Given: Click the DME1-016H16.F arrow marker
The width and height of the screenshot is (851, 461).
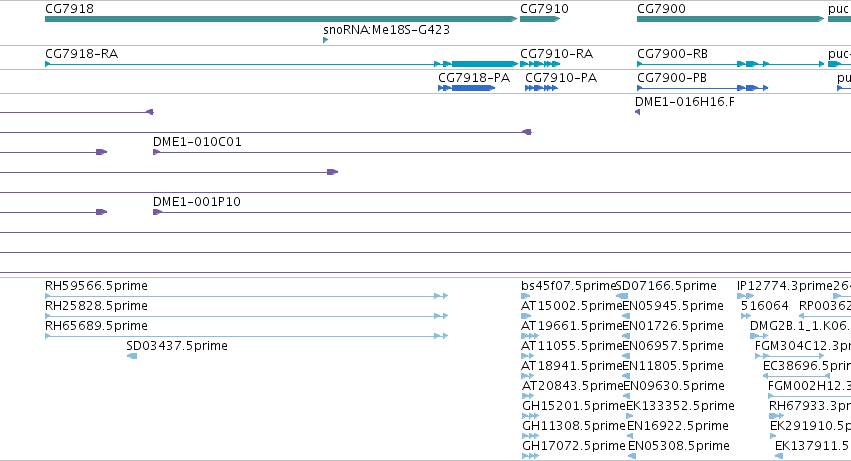Looking at the screenshot, I should coord(638,112).
